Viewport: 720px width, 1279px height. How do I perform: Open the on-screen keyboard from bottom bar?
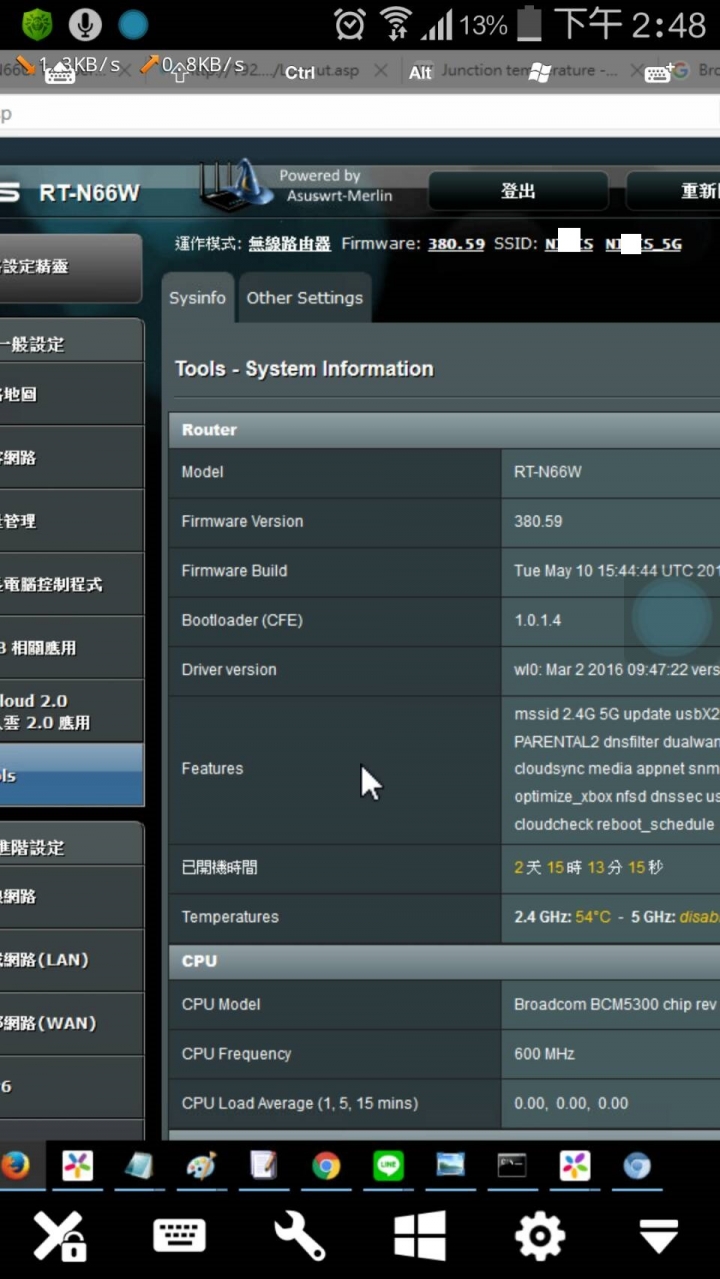tap(180, 1237)
